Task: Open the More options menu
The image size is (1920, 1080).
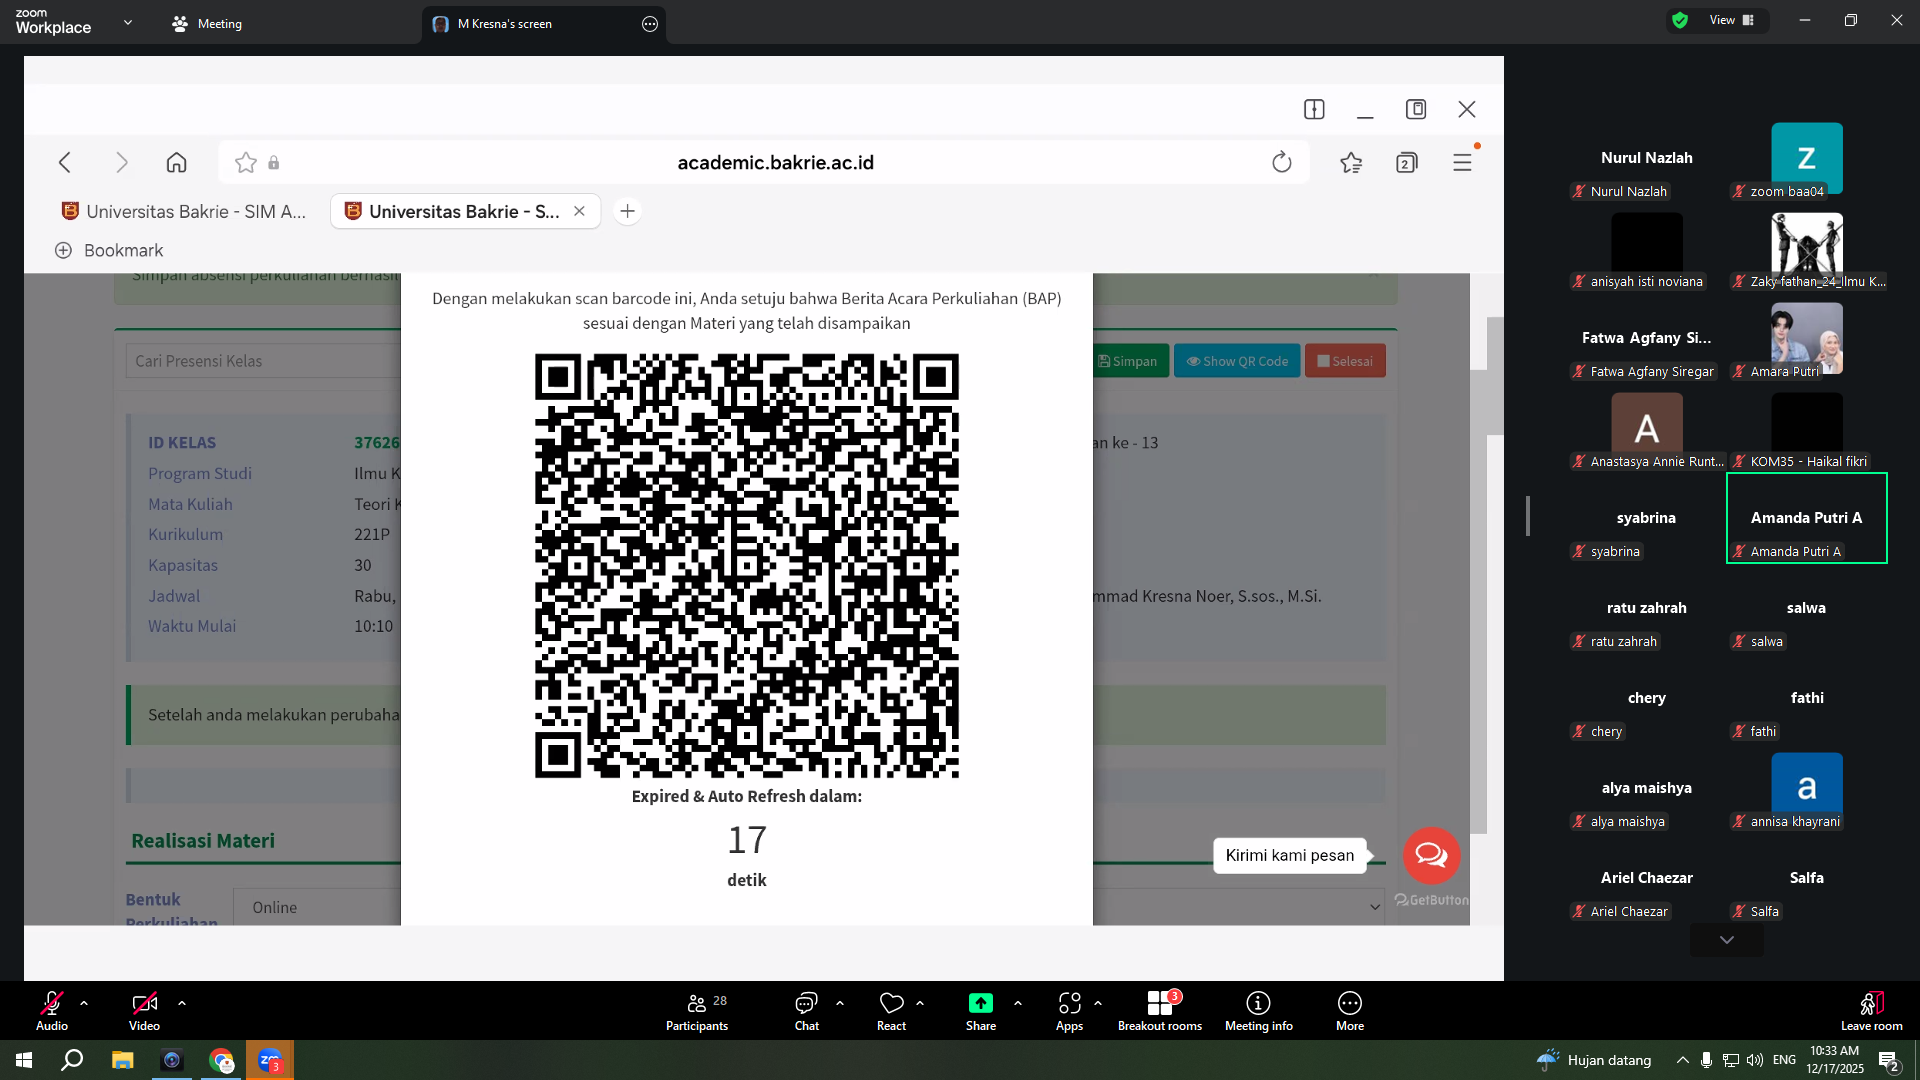Action: point(1350,1011)
